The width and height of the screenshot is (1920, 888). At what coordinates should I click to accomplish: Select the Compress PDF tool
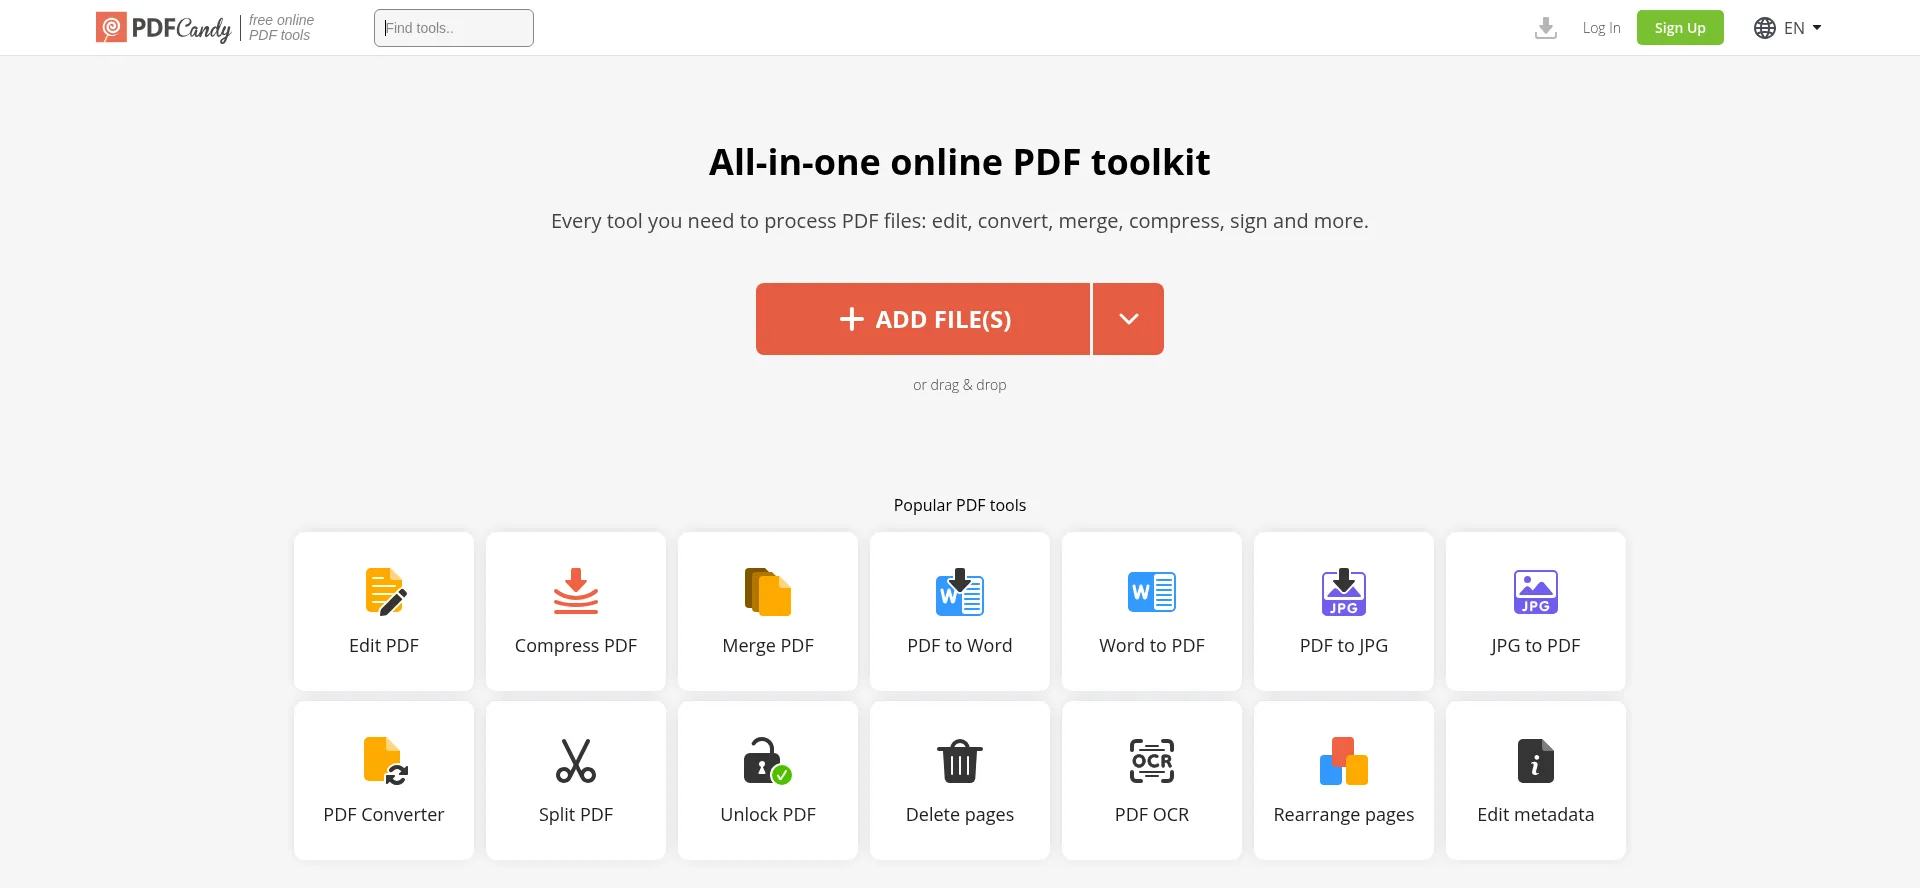575,611
